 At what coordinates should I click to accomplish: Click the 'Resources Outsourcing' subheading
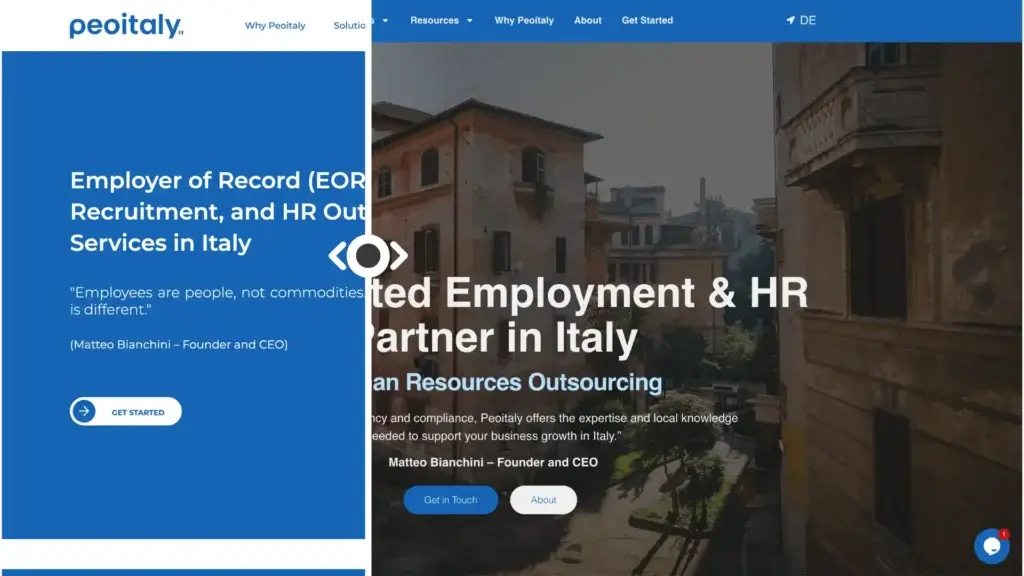point(534,382)
